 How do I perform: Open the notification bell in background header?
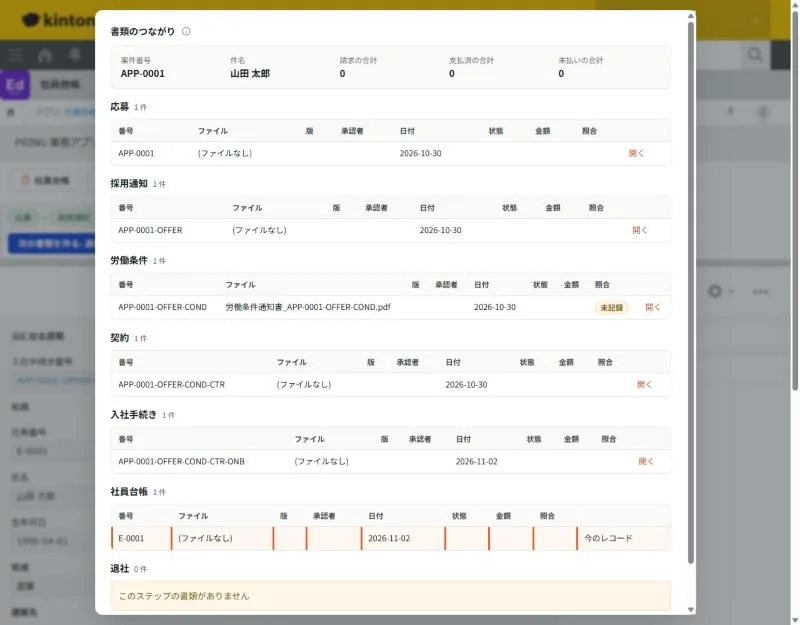point(75,55)
